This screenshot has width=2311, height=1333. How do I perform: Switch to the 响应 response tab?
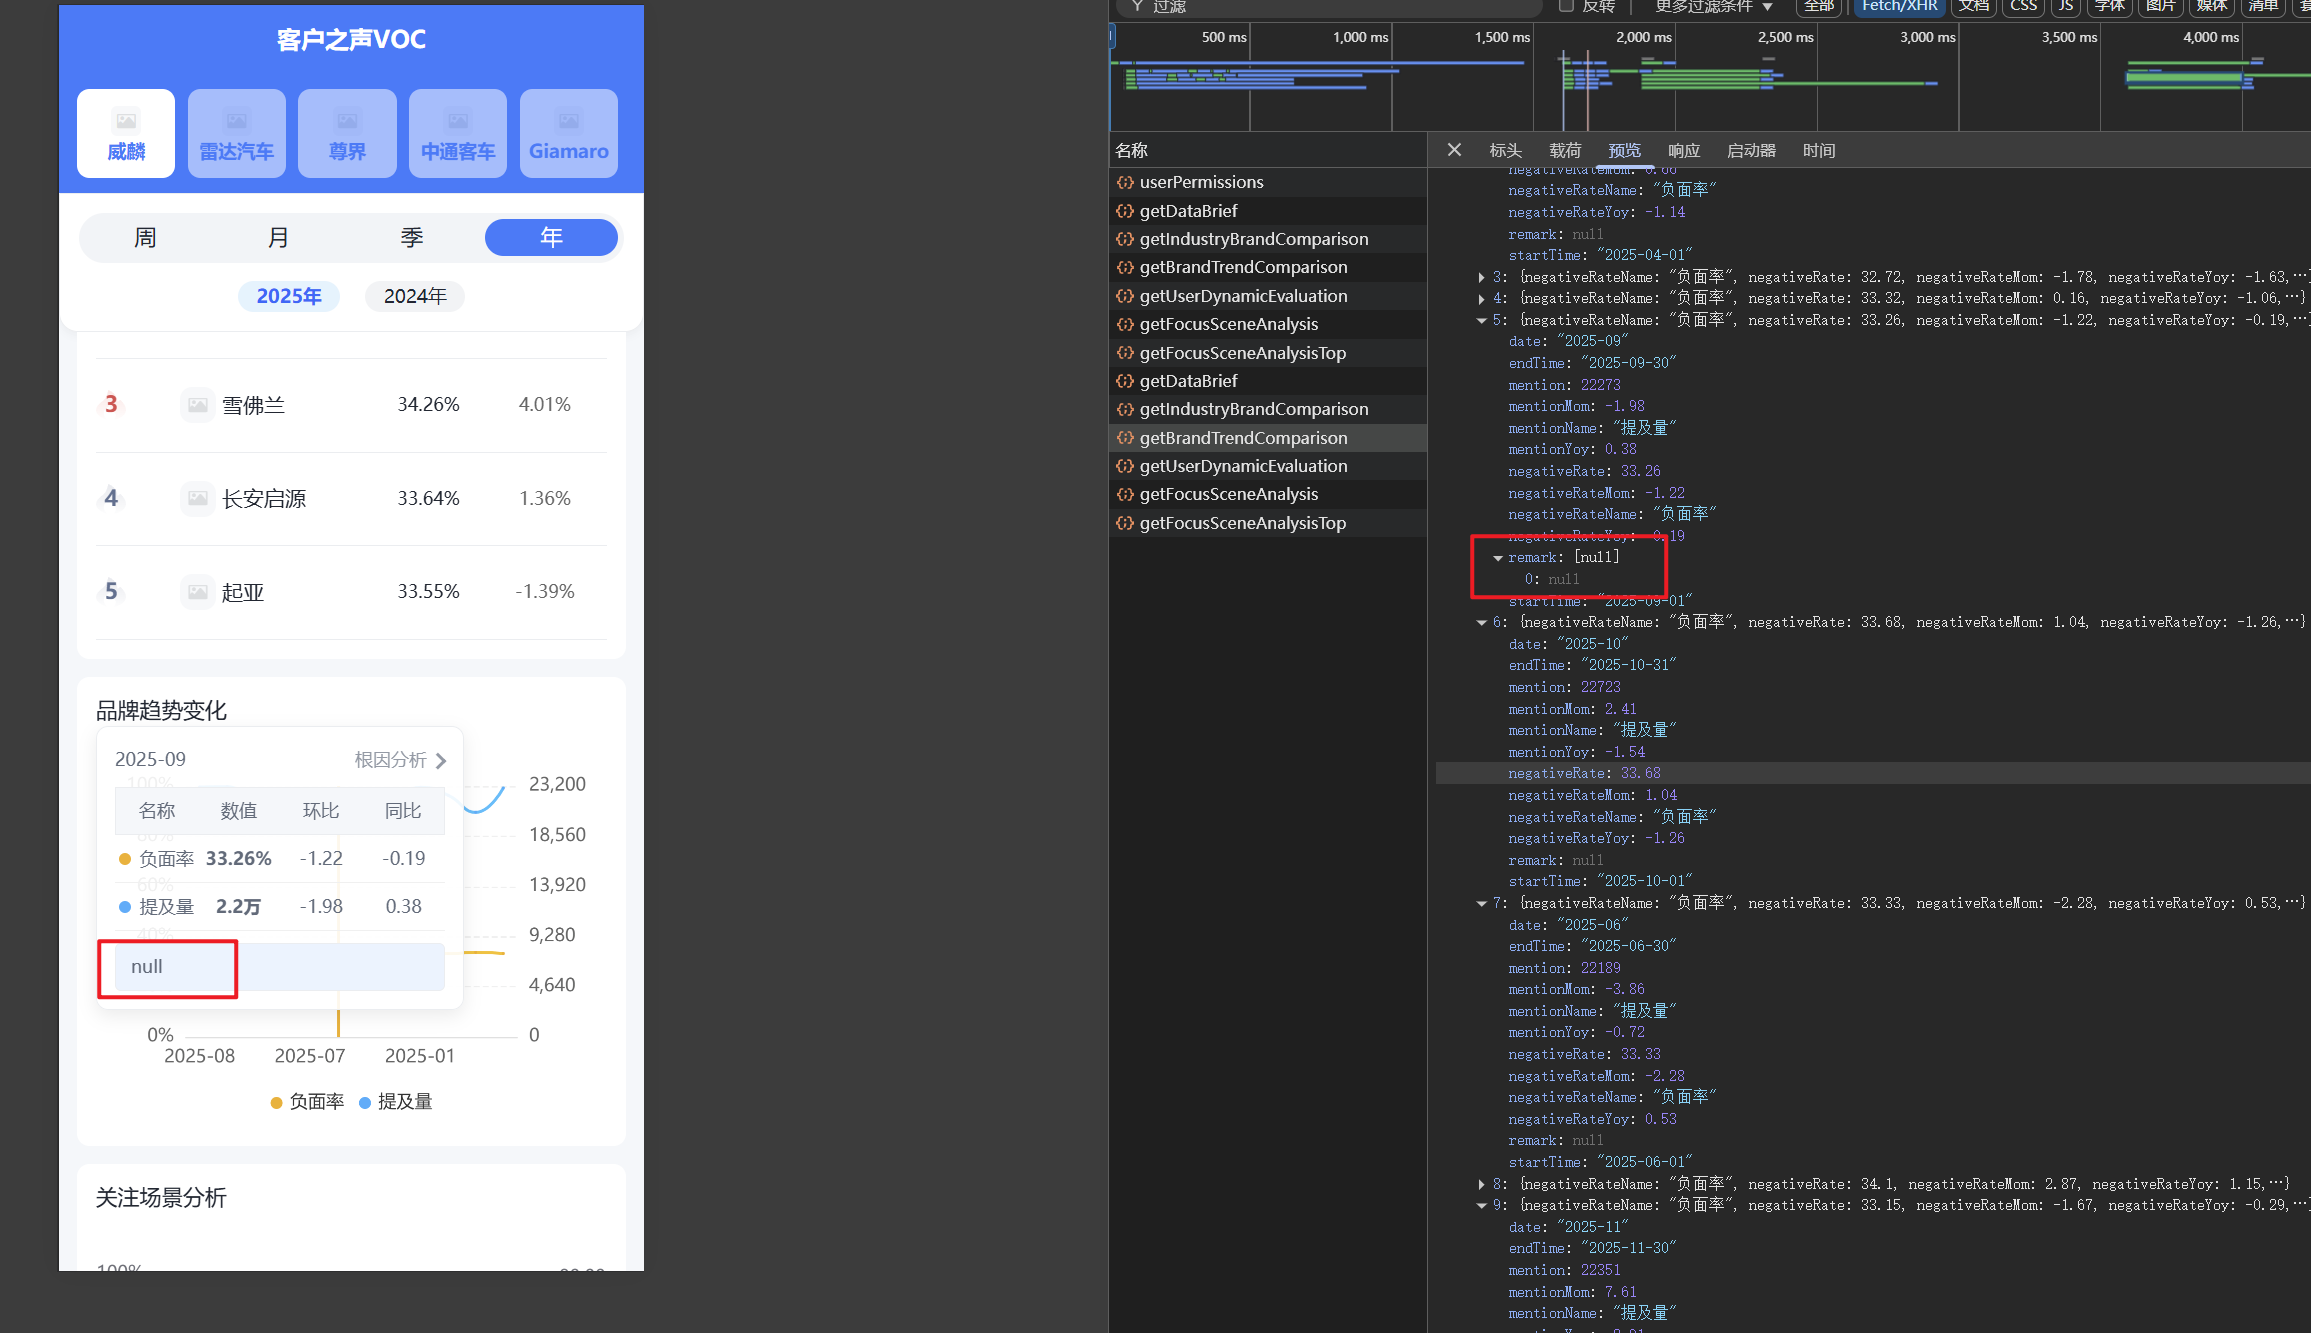click(x=1684, y=151)
